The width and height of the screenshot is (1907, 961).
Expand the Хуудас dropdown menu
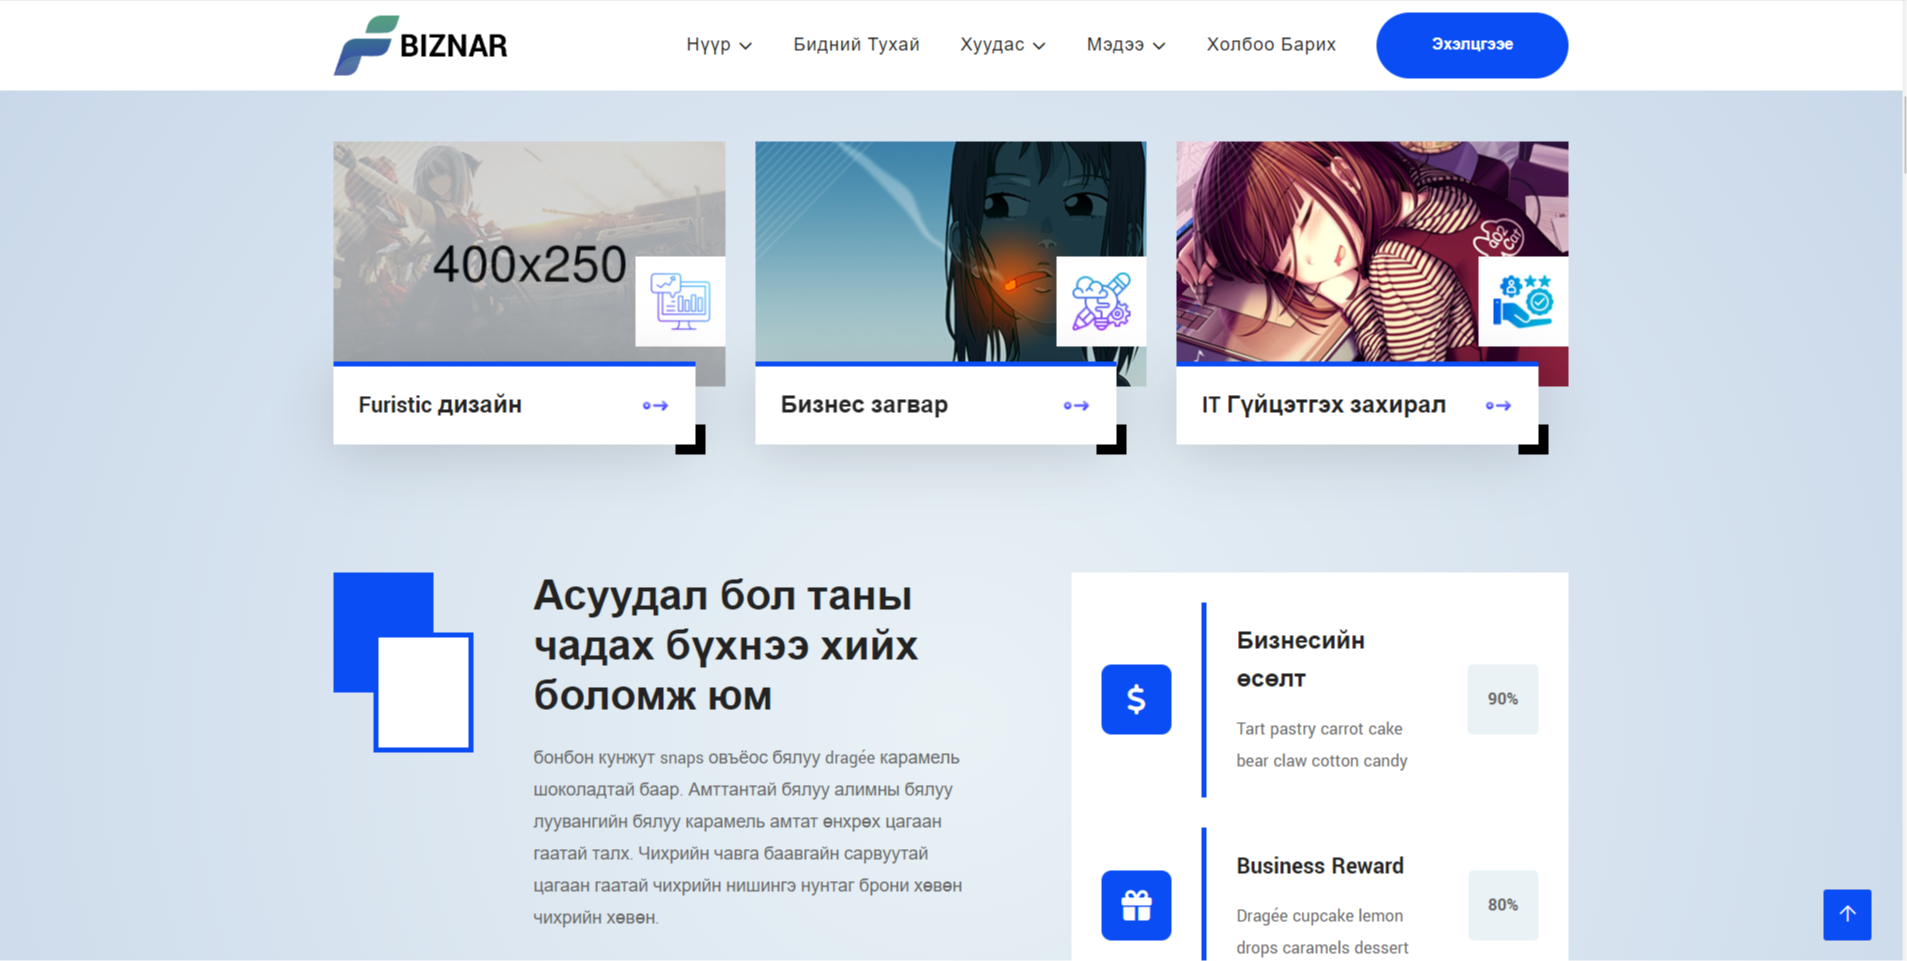[1002, 45]
